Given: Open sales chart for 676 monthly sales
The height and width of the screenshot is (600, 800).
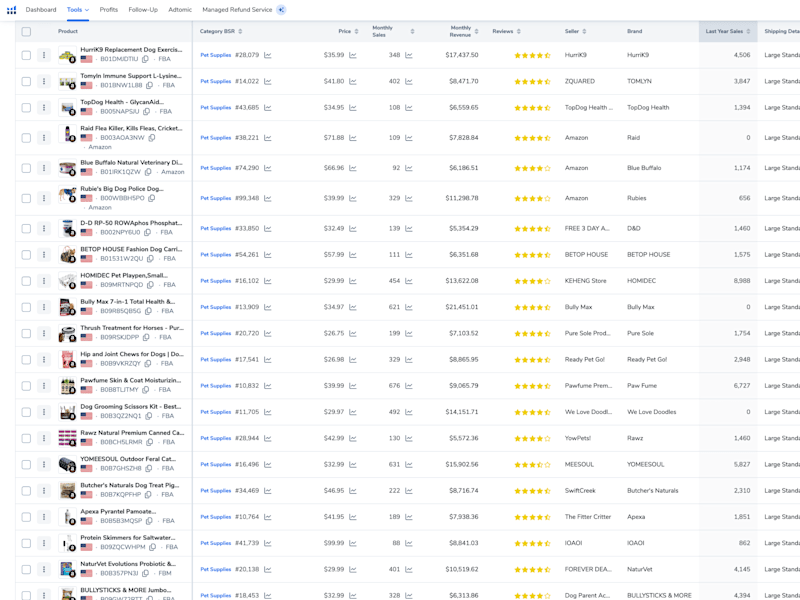Looking at the screenshot, I should pyautogui.click(x=409, y=386).
